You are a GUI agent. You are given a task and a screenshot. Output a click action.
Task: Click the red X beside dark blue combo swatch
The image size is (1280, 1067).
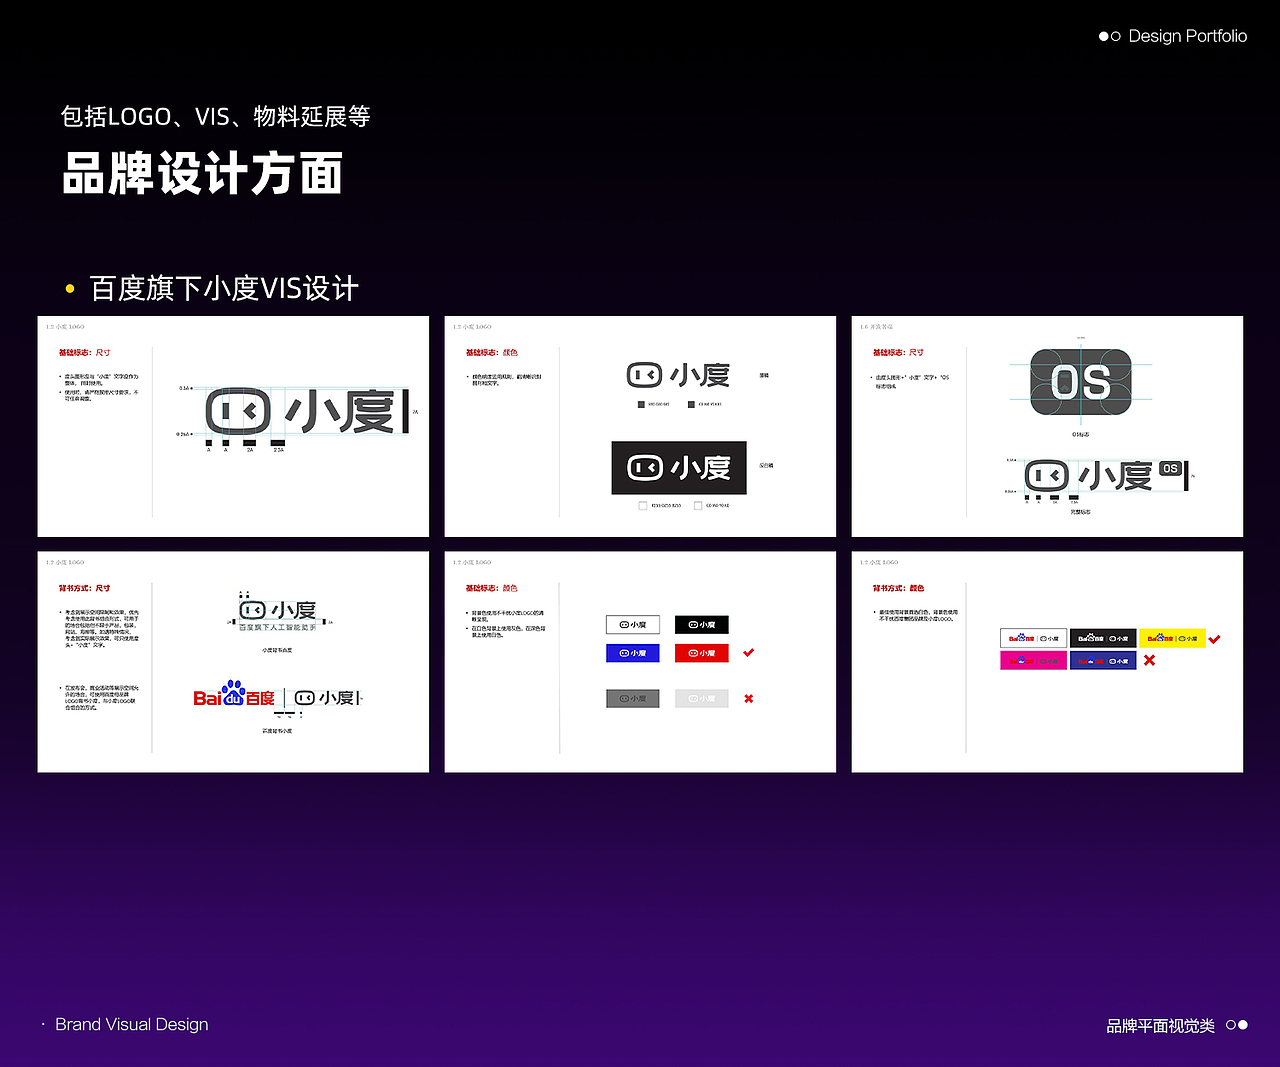tap(1149, 660)
